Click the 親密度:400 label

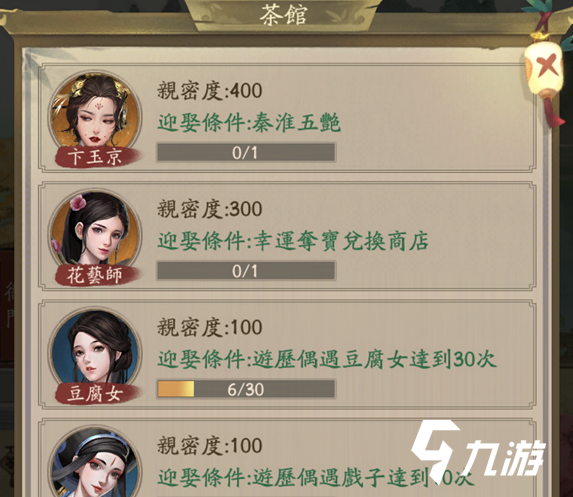click(209, 90)
